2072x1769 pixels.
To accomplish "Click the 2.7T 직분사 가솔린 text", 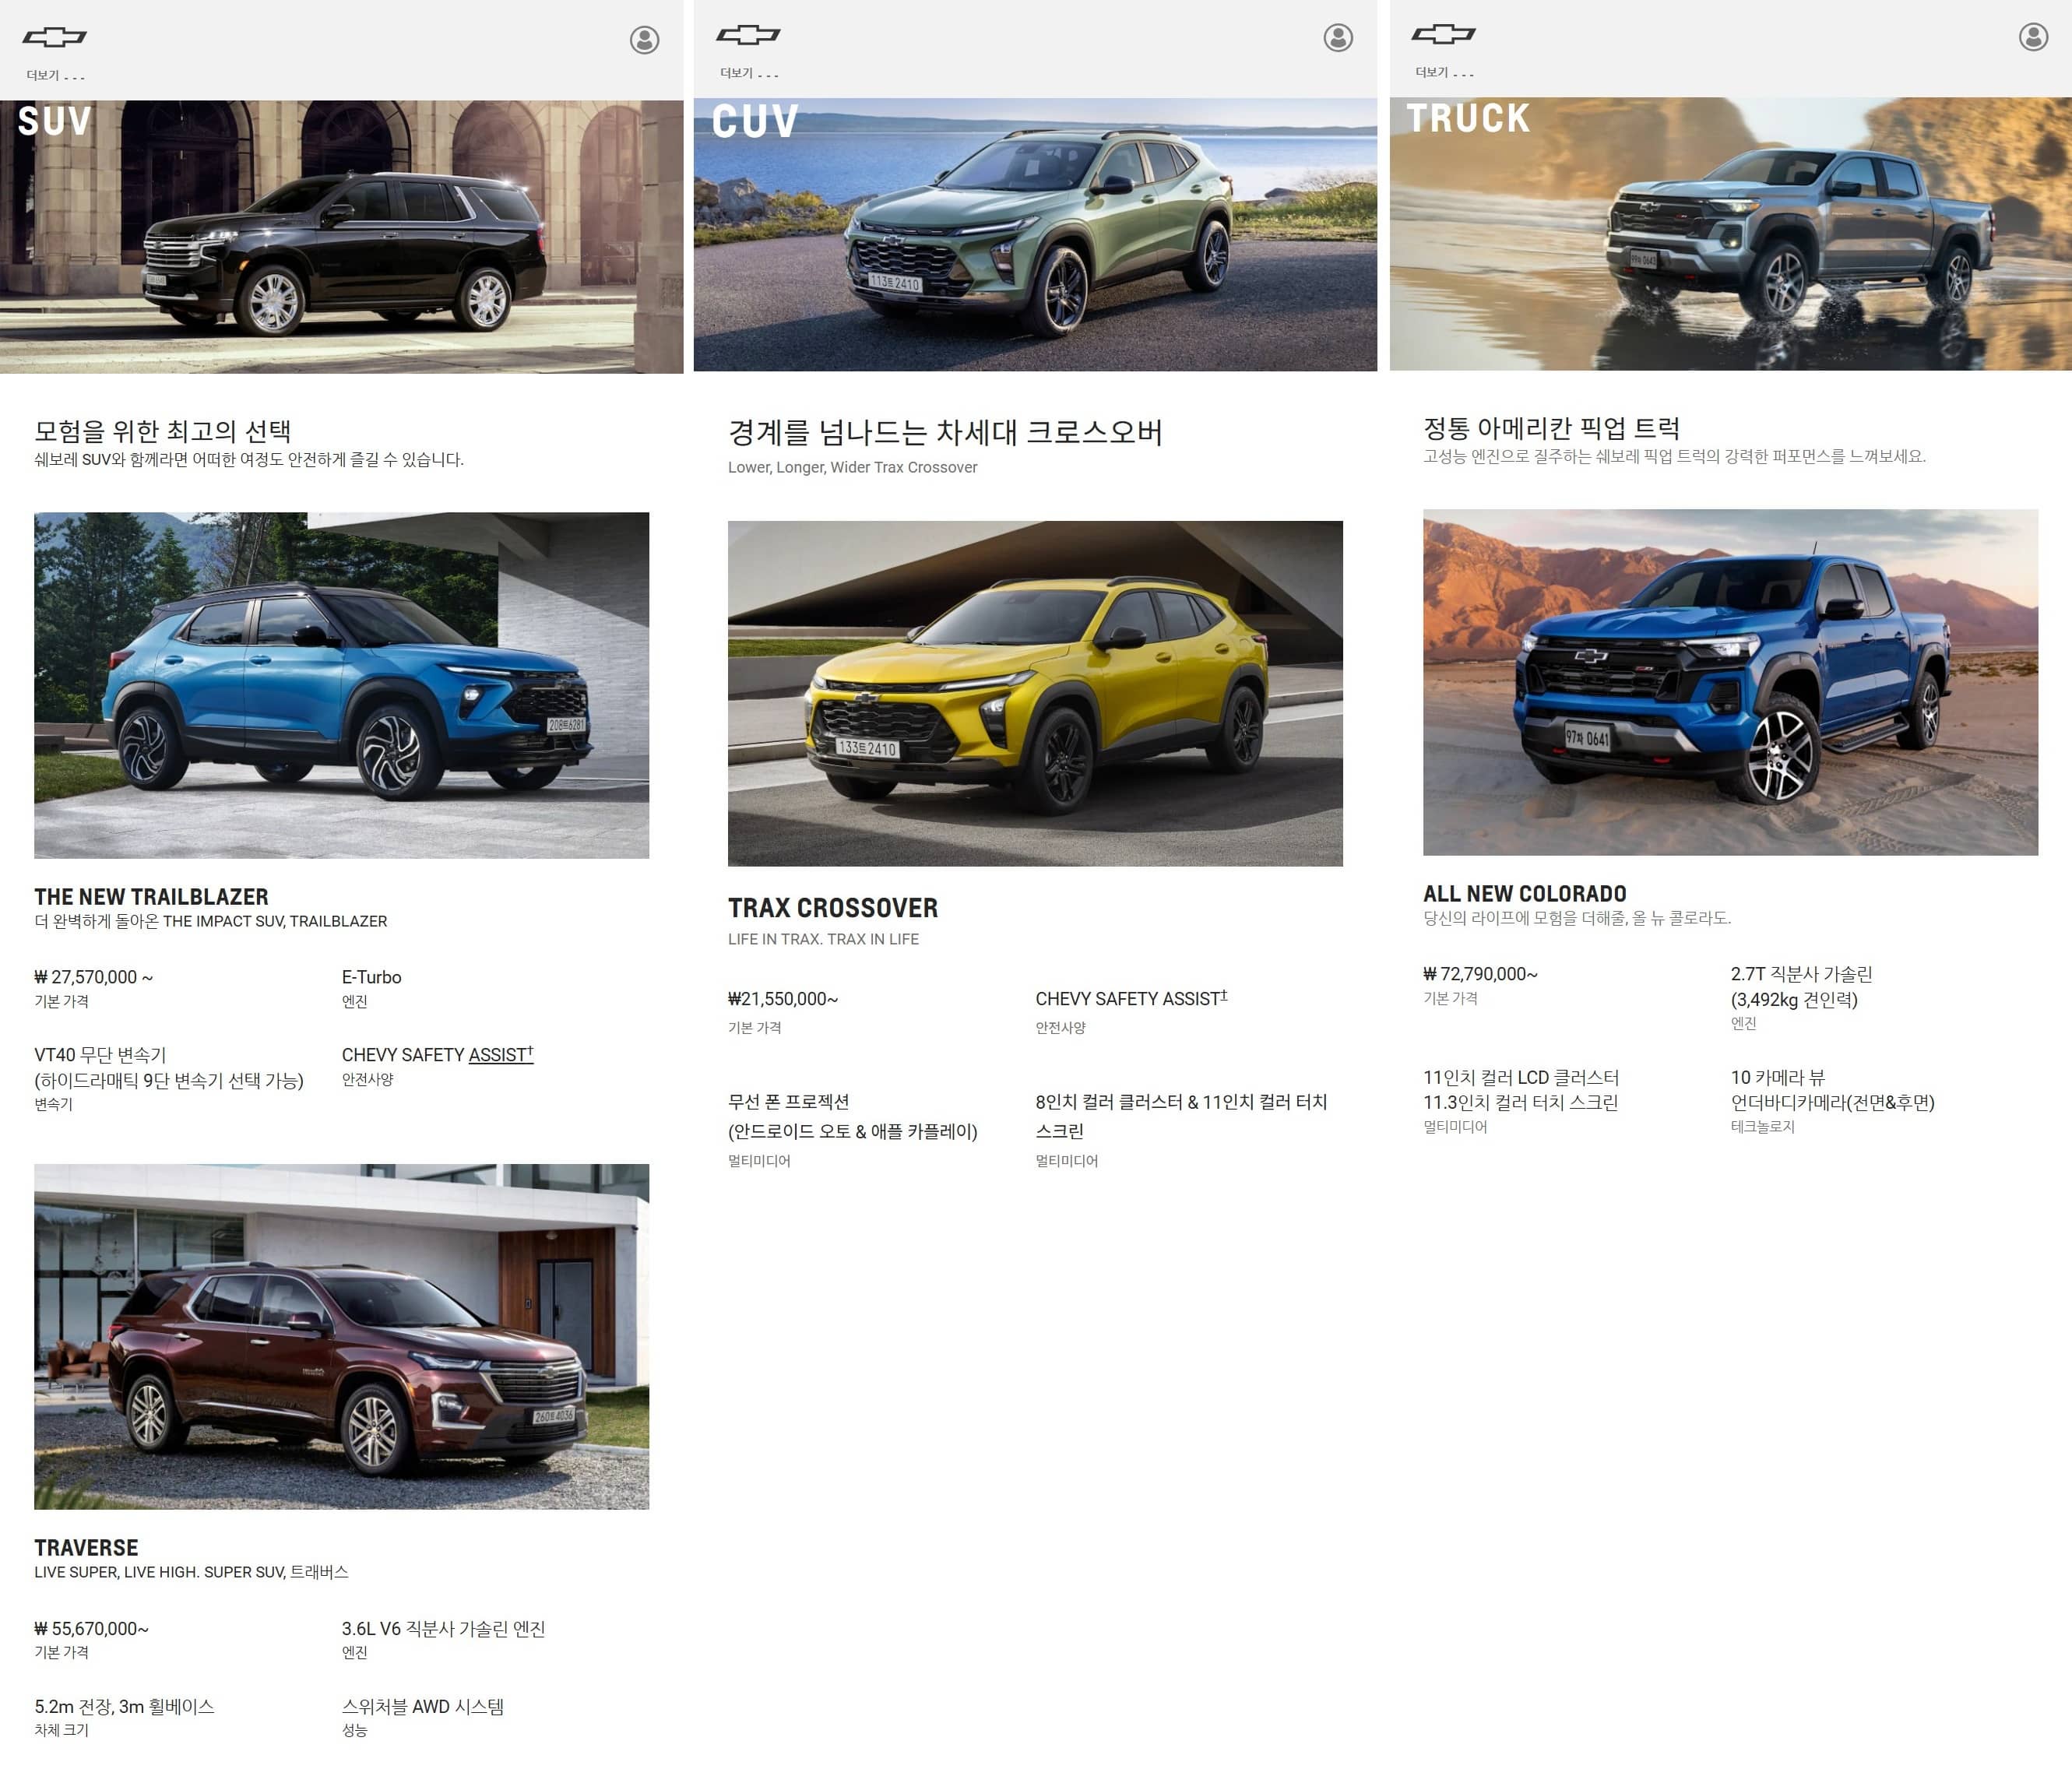I will (x=1801, y=974).
